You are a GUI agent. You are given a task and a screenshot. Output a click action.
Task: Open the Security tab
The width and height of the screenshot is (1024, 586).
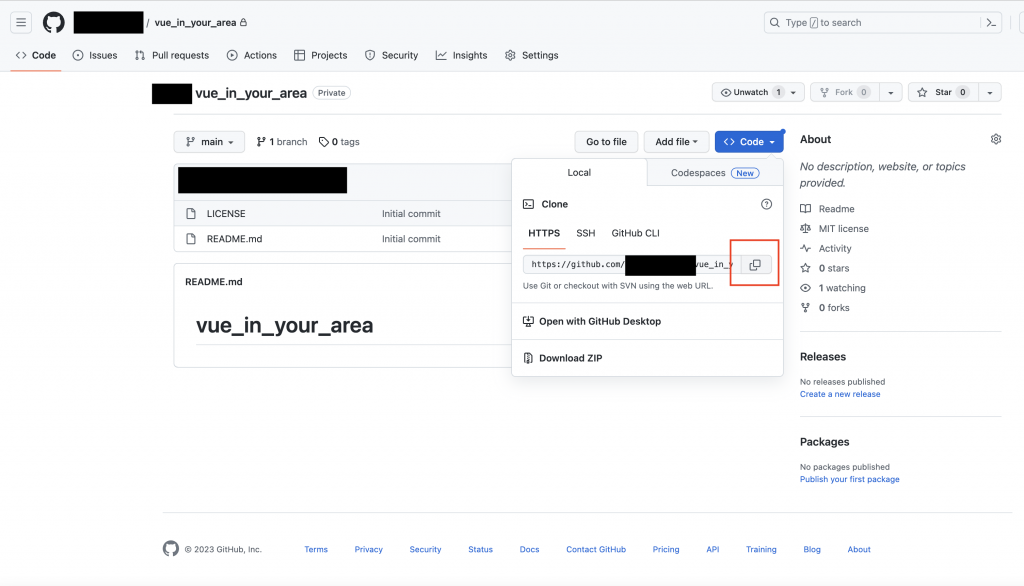[x=392, y=56]
